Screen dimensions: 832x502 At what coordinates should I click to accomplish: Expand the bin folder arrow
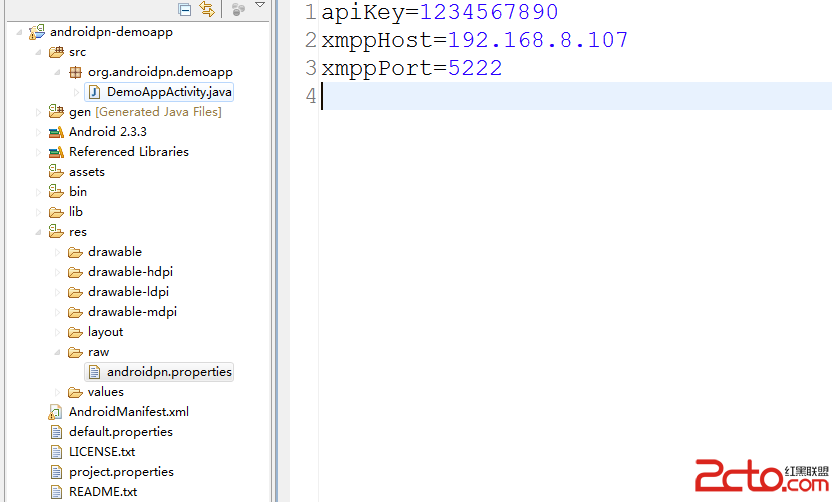pyautogui.click(x=38, y=193)
